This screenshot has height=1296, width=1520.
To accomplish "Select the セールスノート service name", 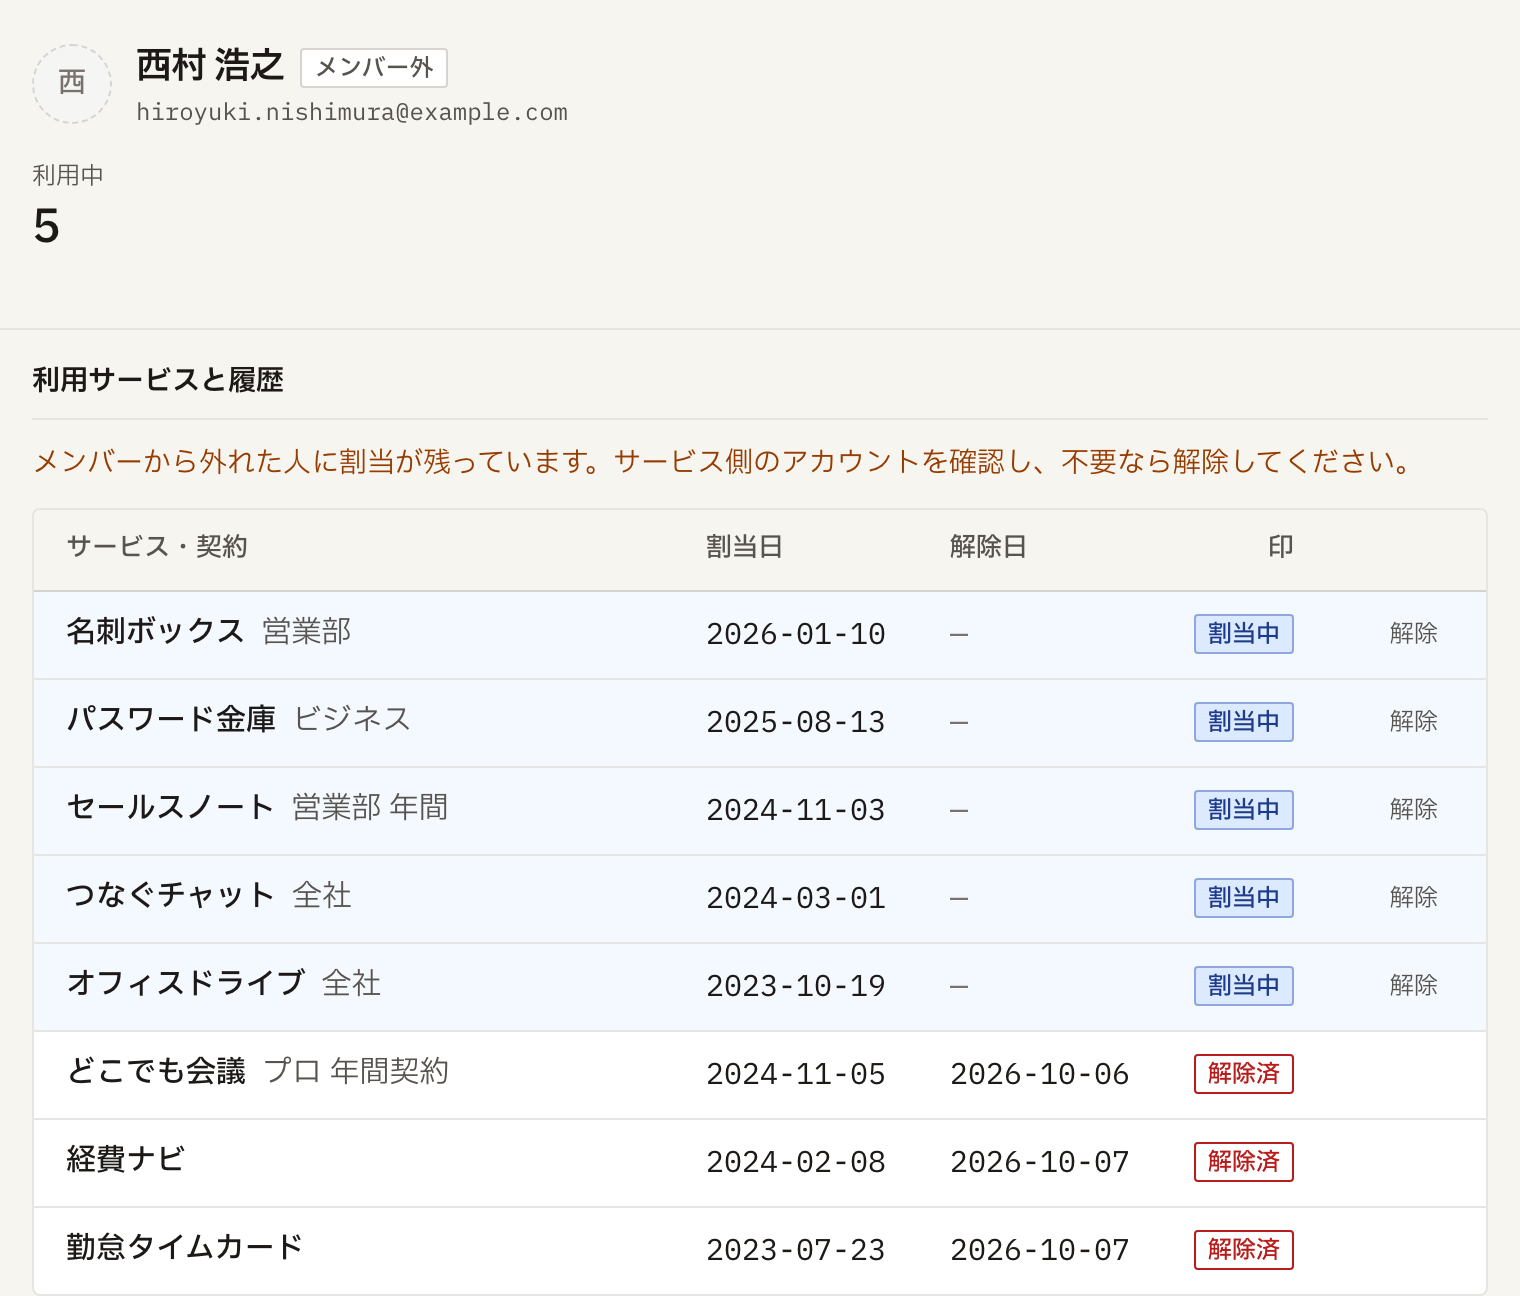I will coord(170,807).
